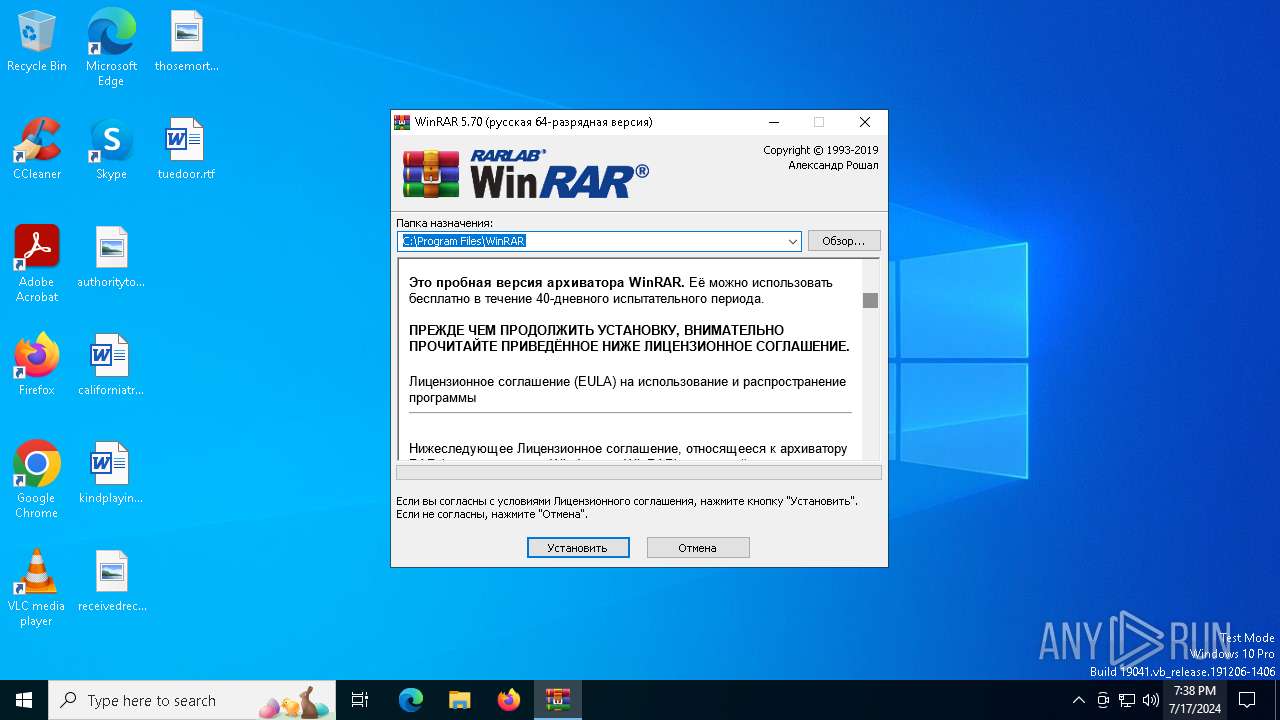This screenshot has width=1280, height=720.
Task: Select the californiatr... Word document icon
Action: (x=111, y=366)
